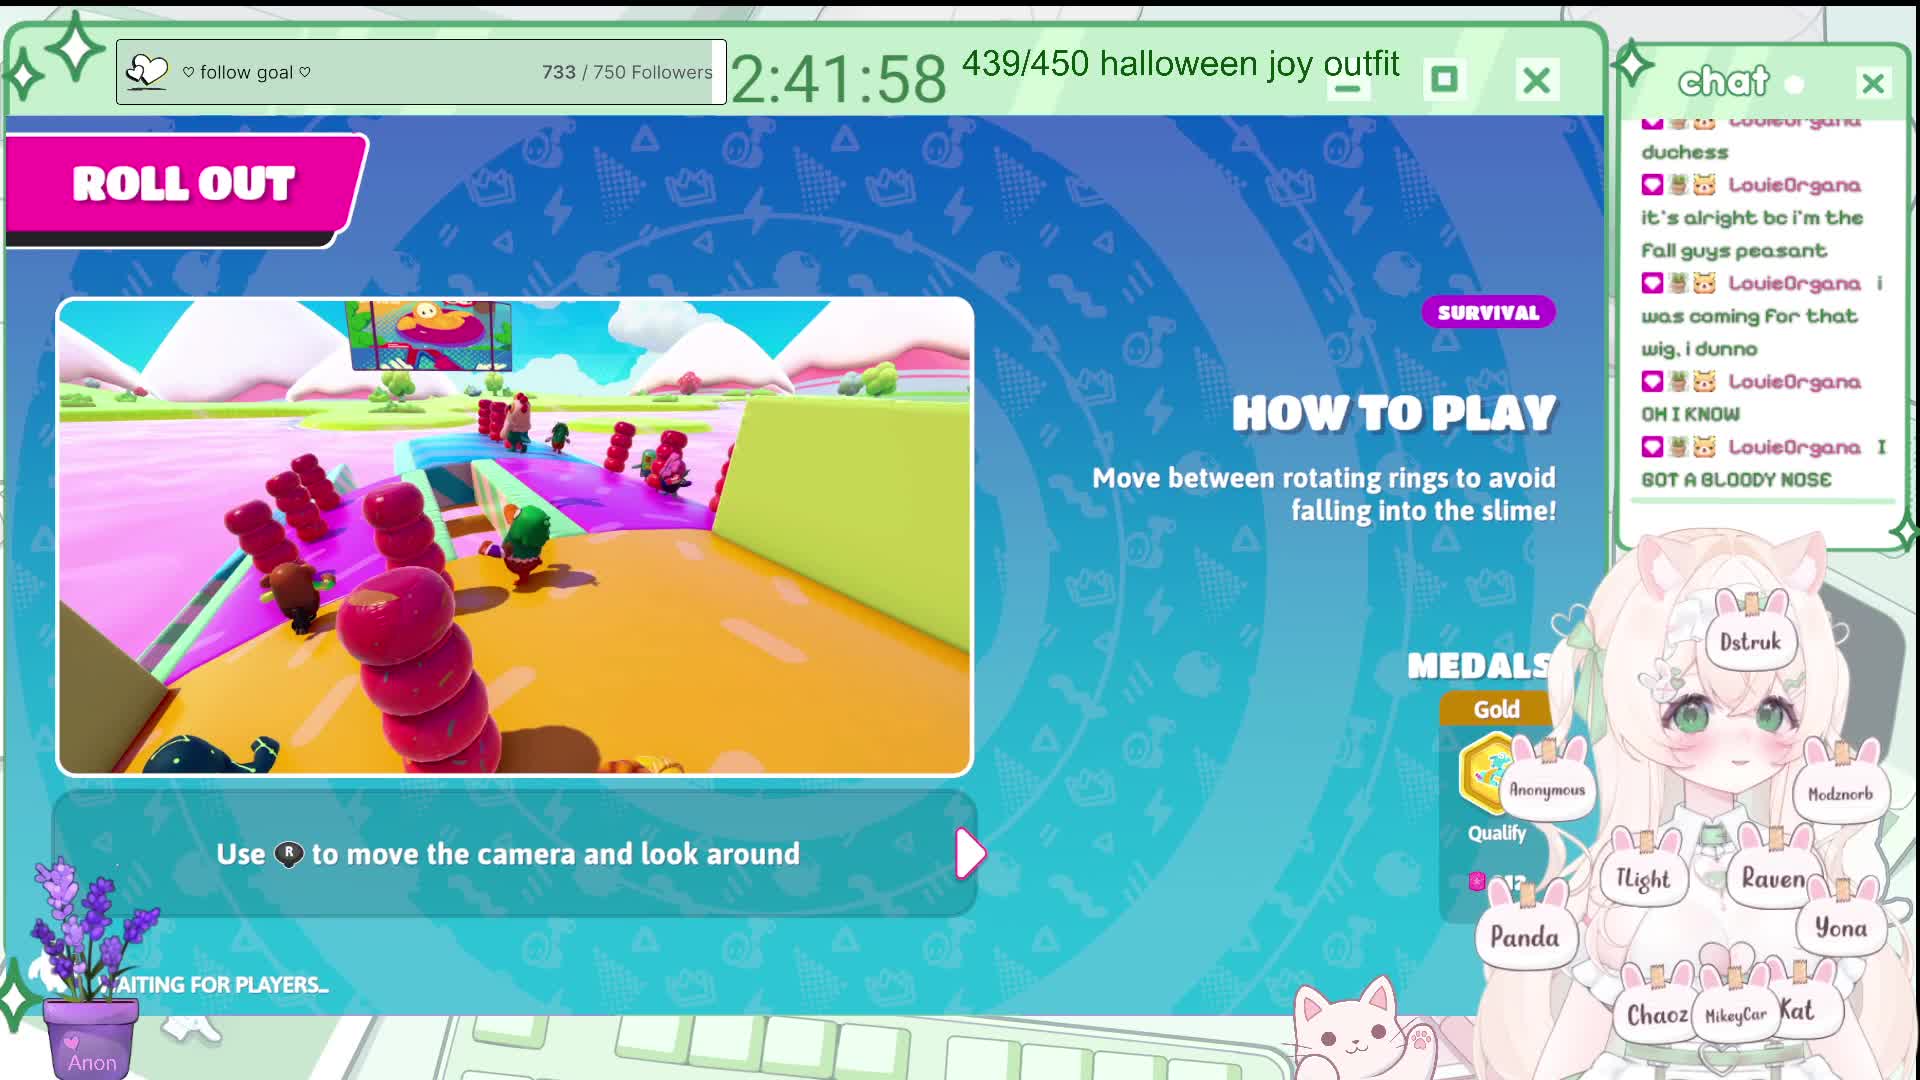This screenshot has height=1080, width=1920.
Task: Click the MikeyCar bunny name tag
Action: (1735, 1009)
